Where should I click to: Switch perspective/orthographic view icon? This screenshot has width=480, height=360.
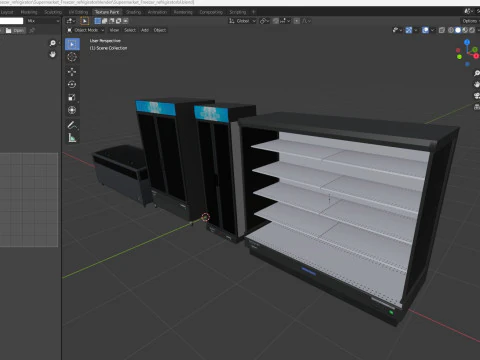click(477, 107)
